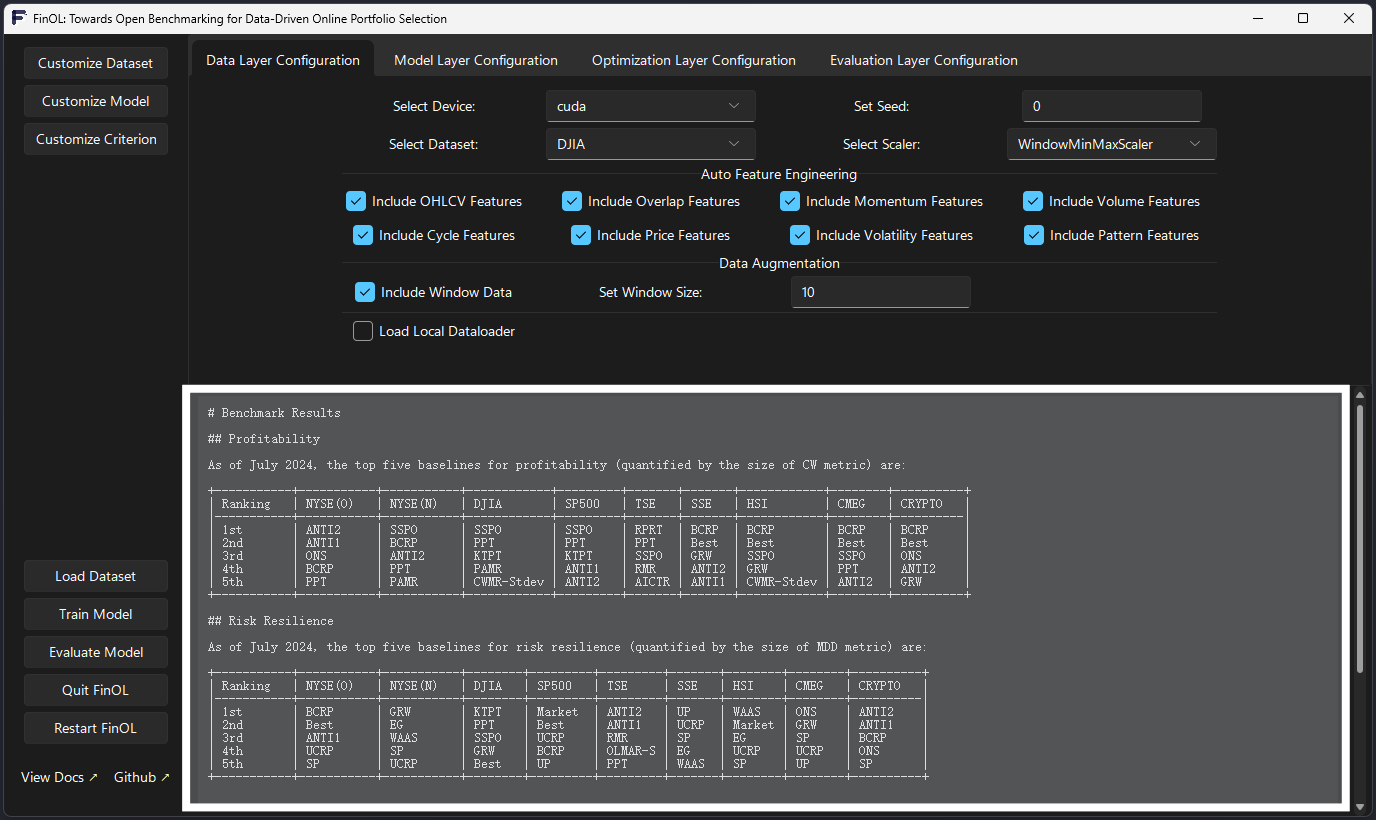This screenshot has width=1376, height=820.
Task: Click the Customize Dataset button
Action: tap(96, 63)
